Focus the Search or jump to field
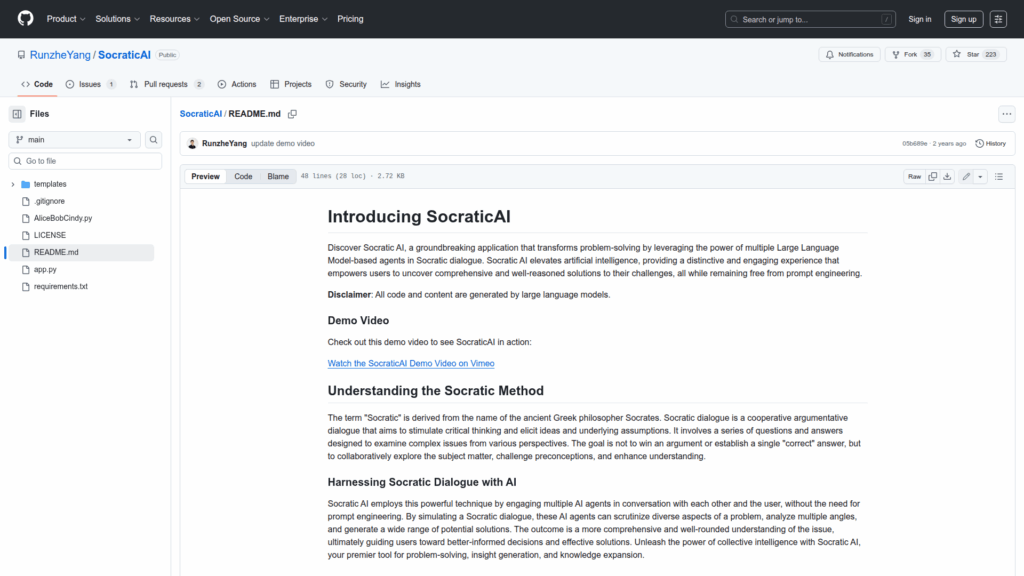This screenshot has width=1024, height=576. [x=810, y=19]
